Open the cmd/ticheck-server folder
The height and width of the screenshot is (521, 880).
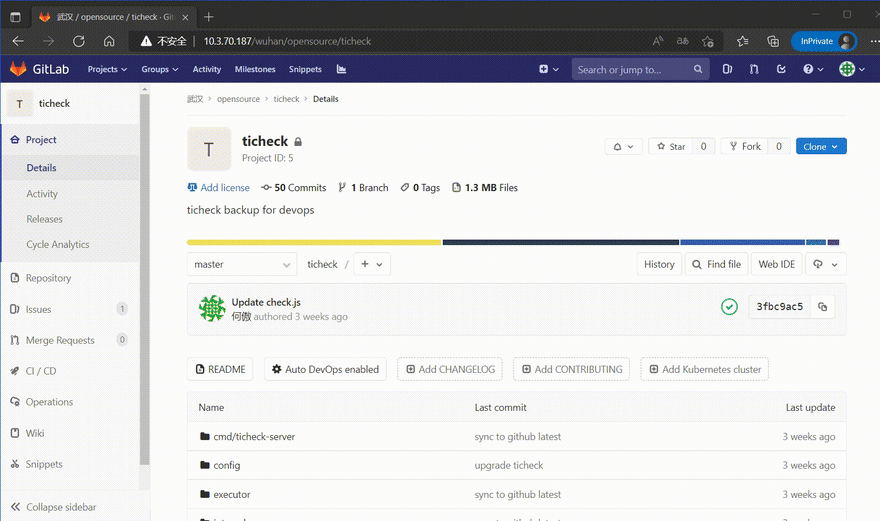[x=254, y=436]
